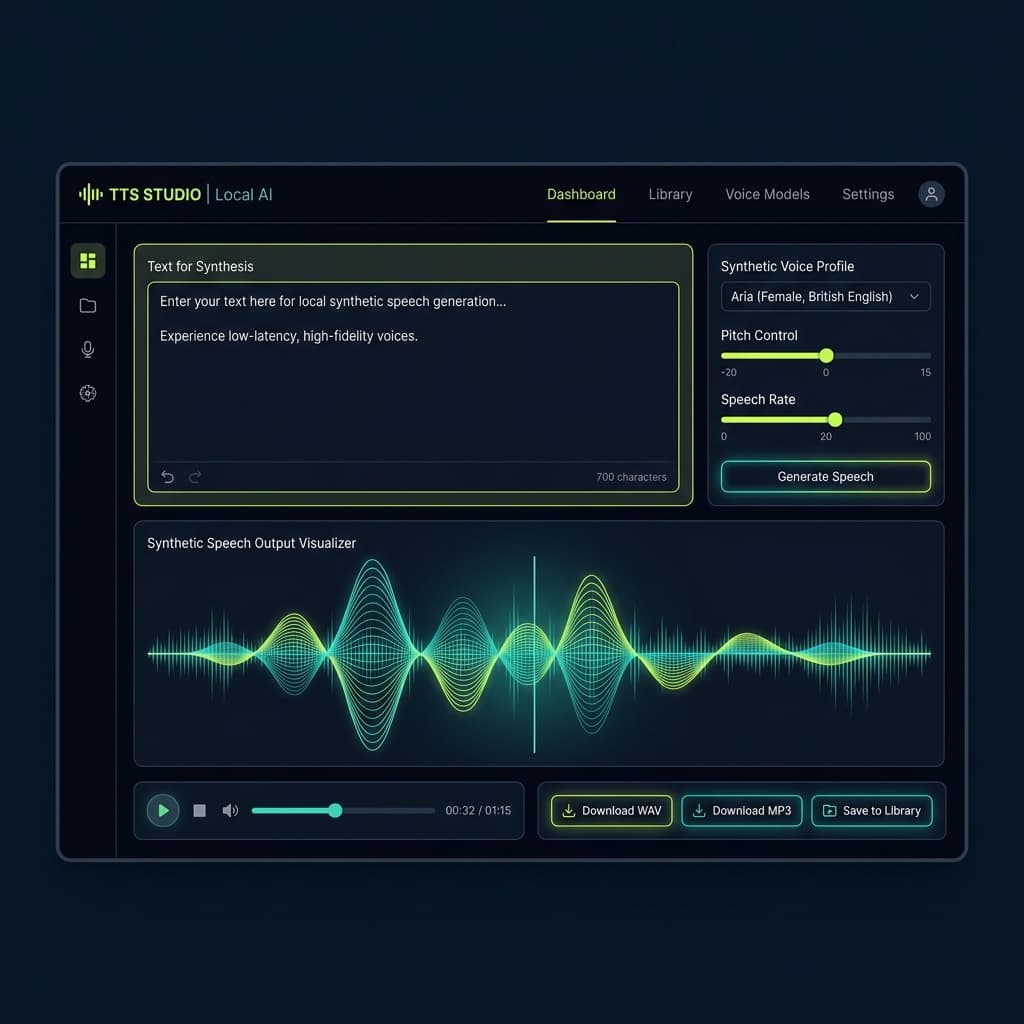Click Download MP3 button
This screenshot has width=1024, height=1024.
click(741, 810)
